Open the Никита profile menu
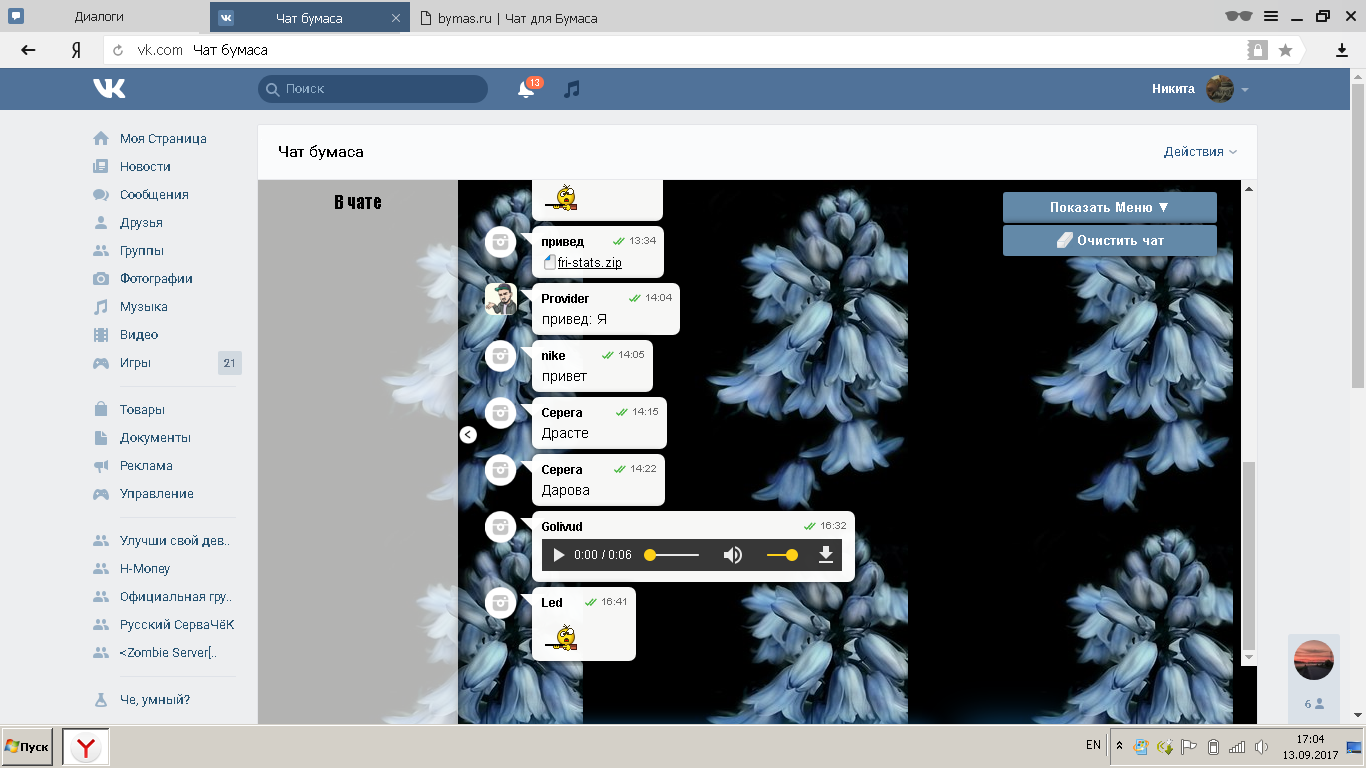Screen dimensions: 1366x768 point(1200,89)
